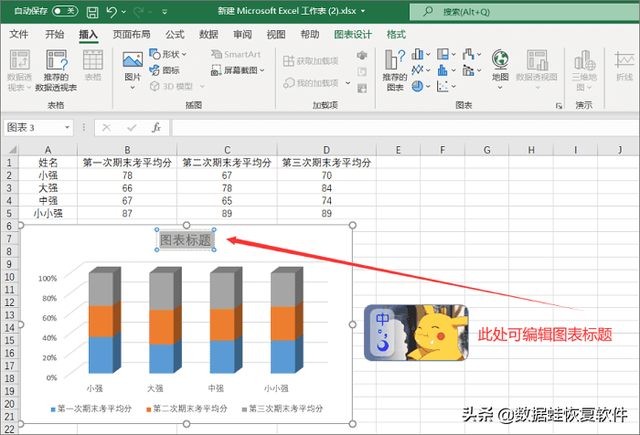Screen dimensions: 640x435
Task: Open the pie chart dropdown arrow
Action: coord(428,86)
